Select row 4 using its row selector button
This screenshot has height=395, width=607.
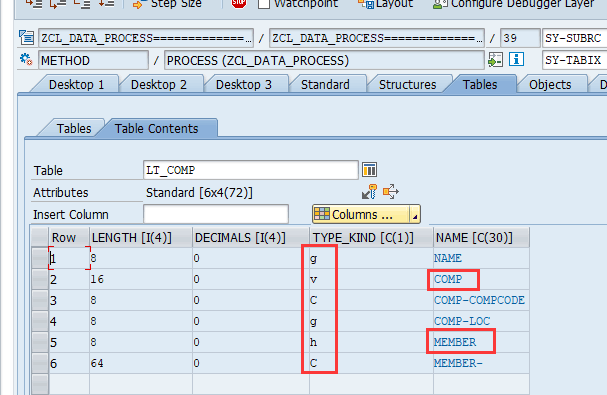pos(39,321)
